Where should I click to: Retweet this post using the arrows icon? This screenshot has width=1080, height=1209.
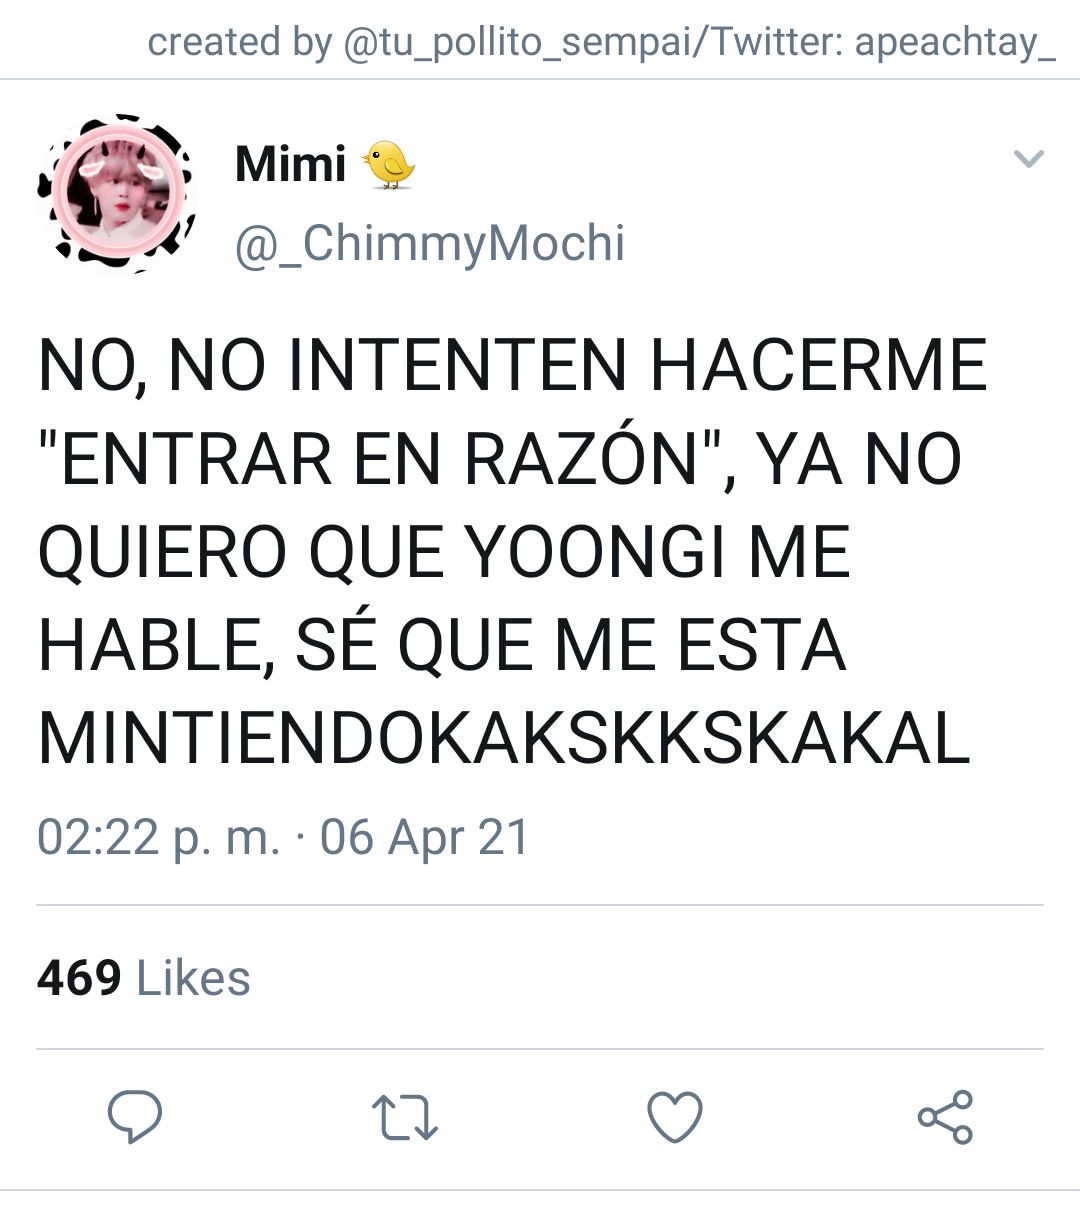pyautogui.click(x=404, y=1118)
